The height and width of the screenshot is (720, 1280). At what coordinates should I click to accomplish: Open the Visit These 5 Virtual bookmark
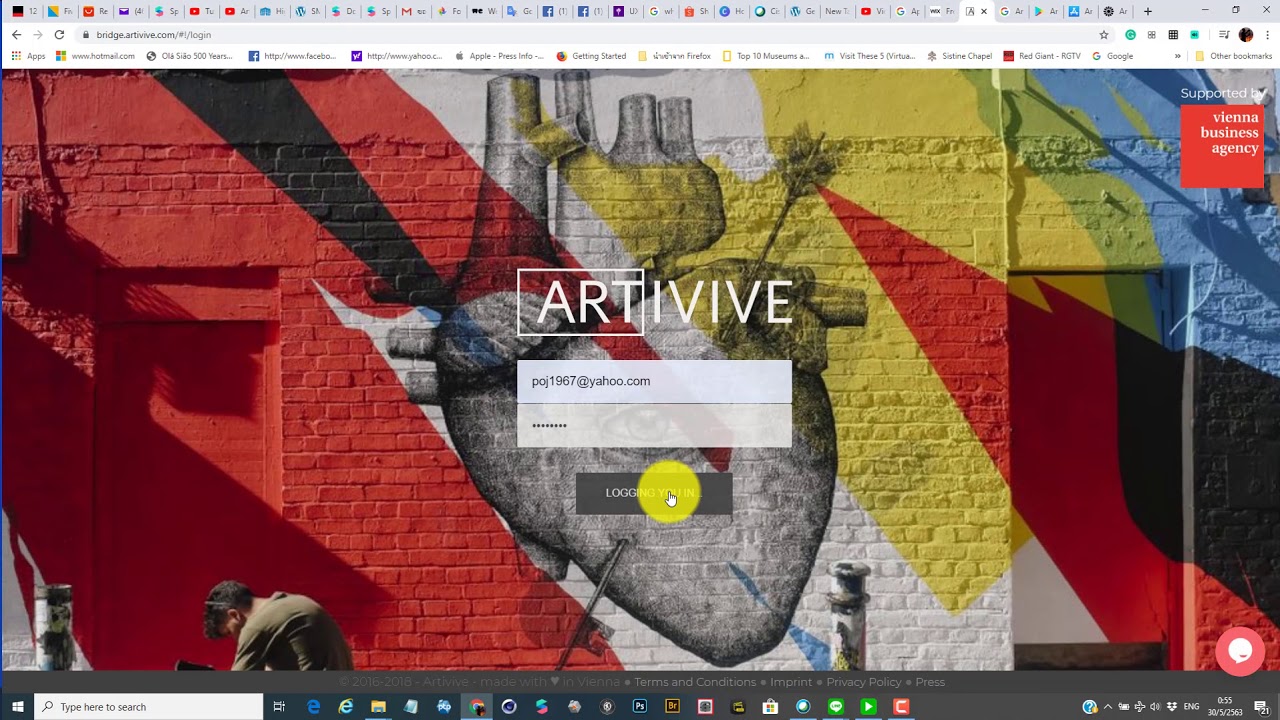(x=869, y=56)
